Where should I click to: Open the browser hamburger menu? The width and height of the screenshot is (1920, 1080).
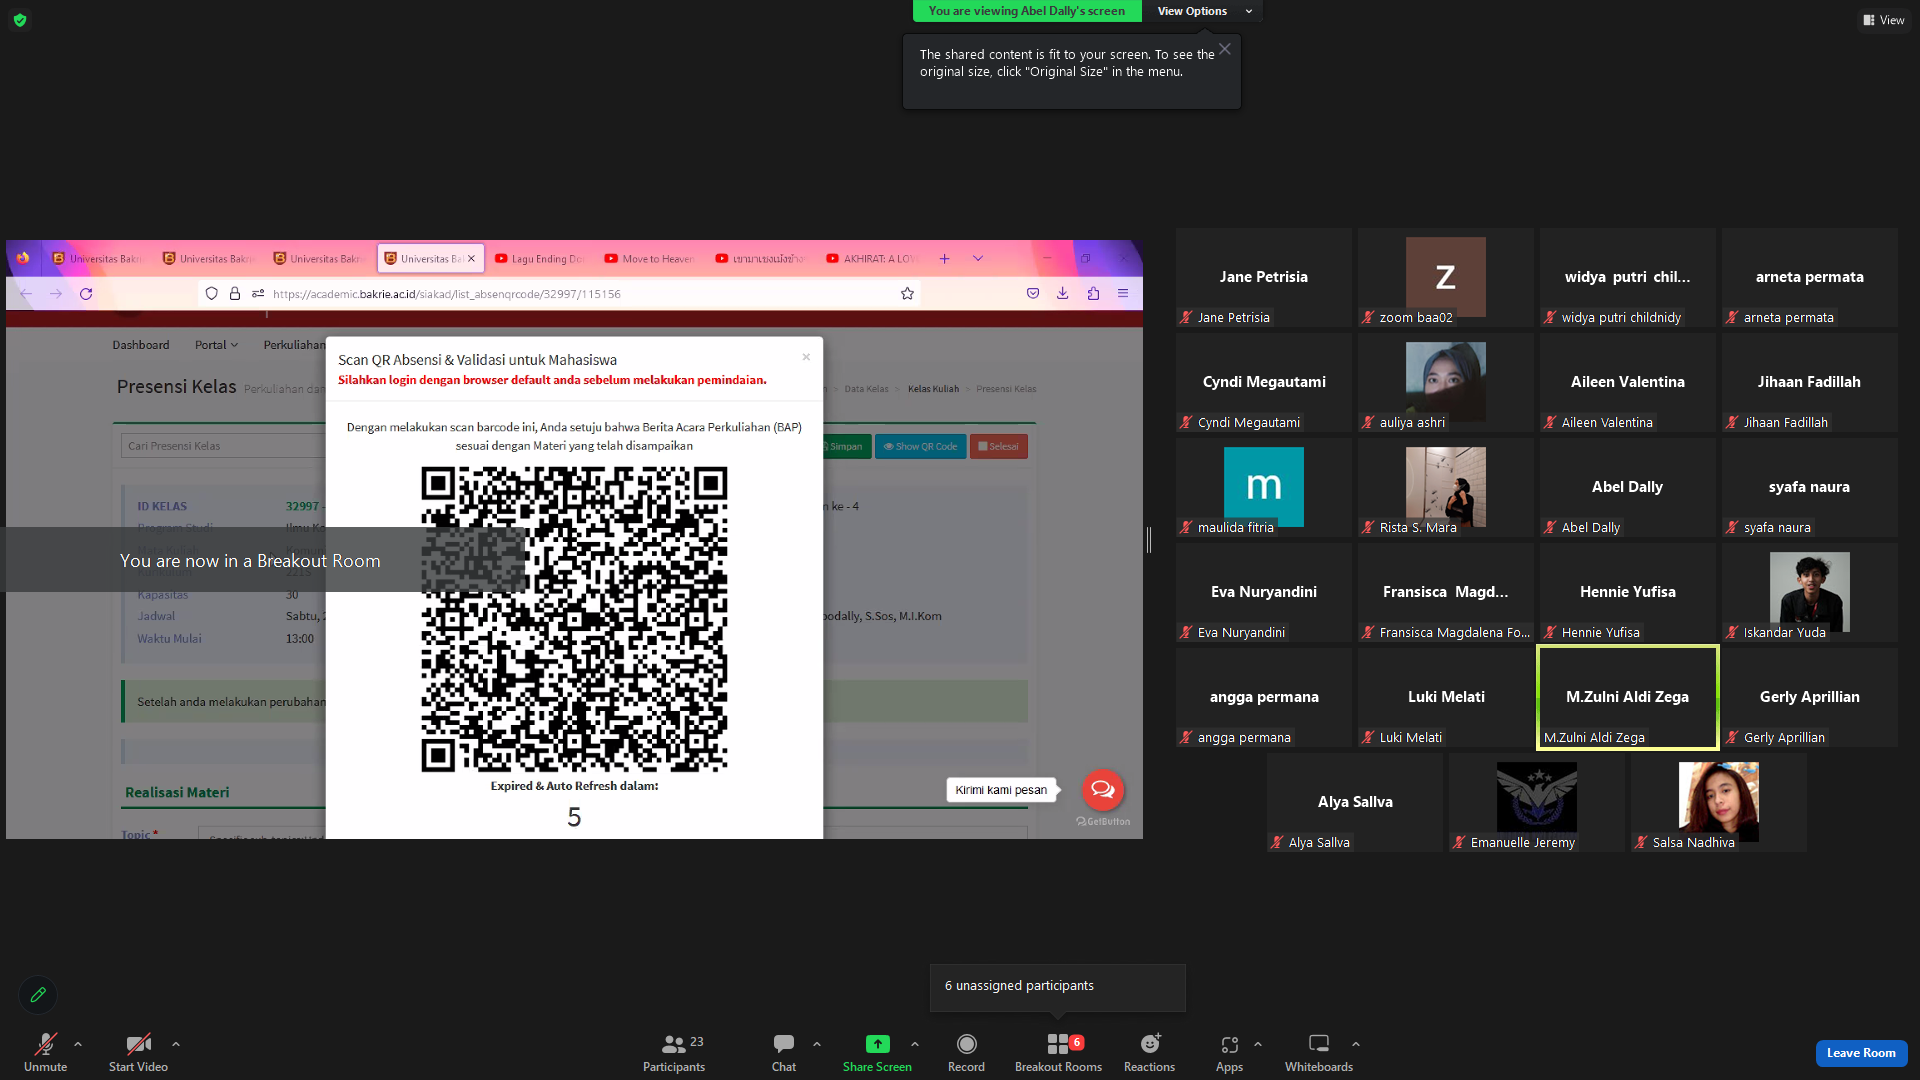1123,294
